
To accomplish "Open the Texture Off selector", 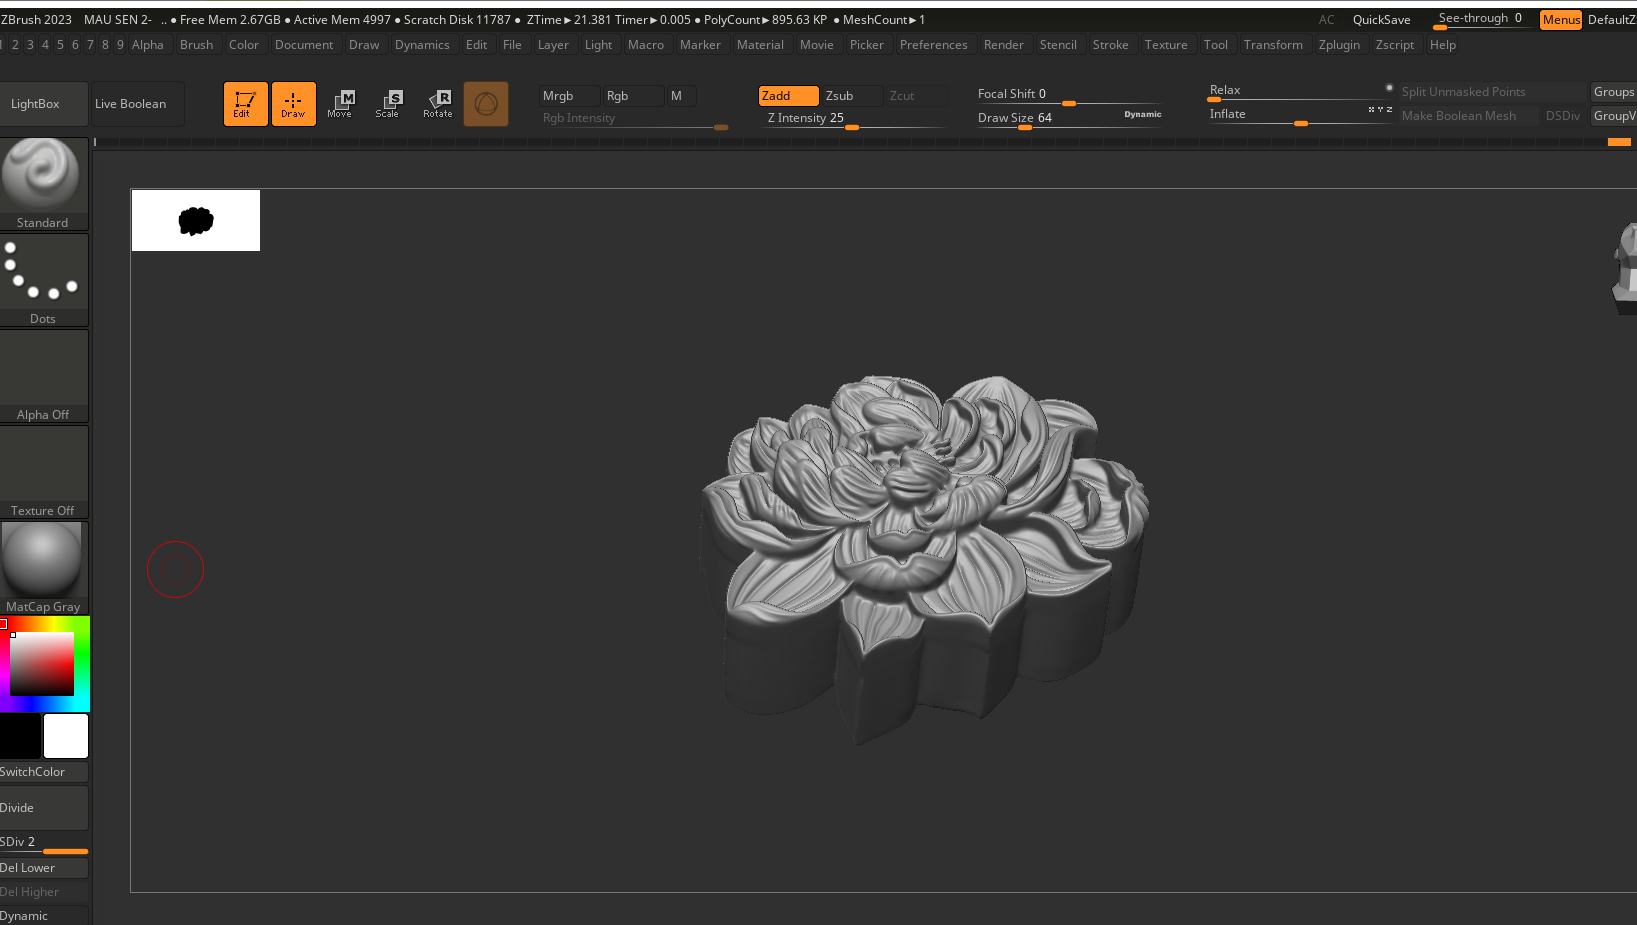I will click(x=43, y=471).
